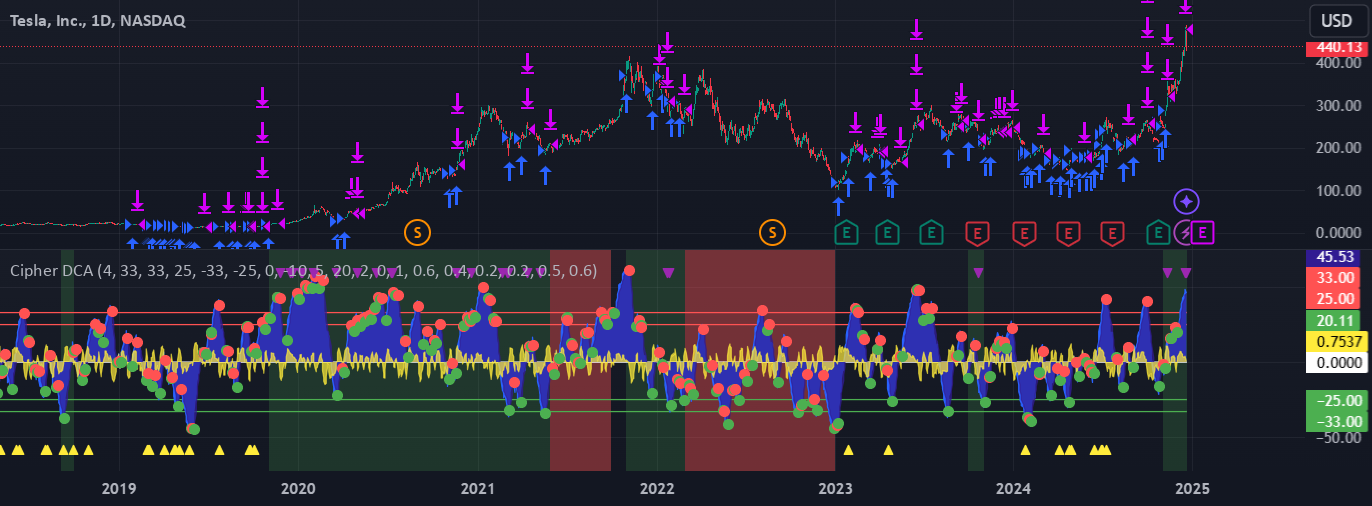The height and width of the screenshot is (506, 1372).
Task: Click the purple triangle marker in early 2022
Action: [x=668, y=272]
